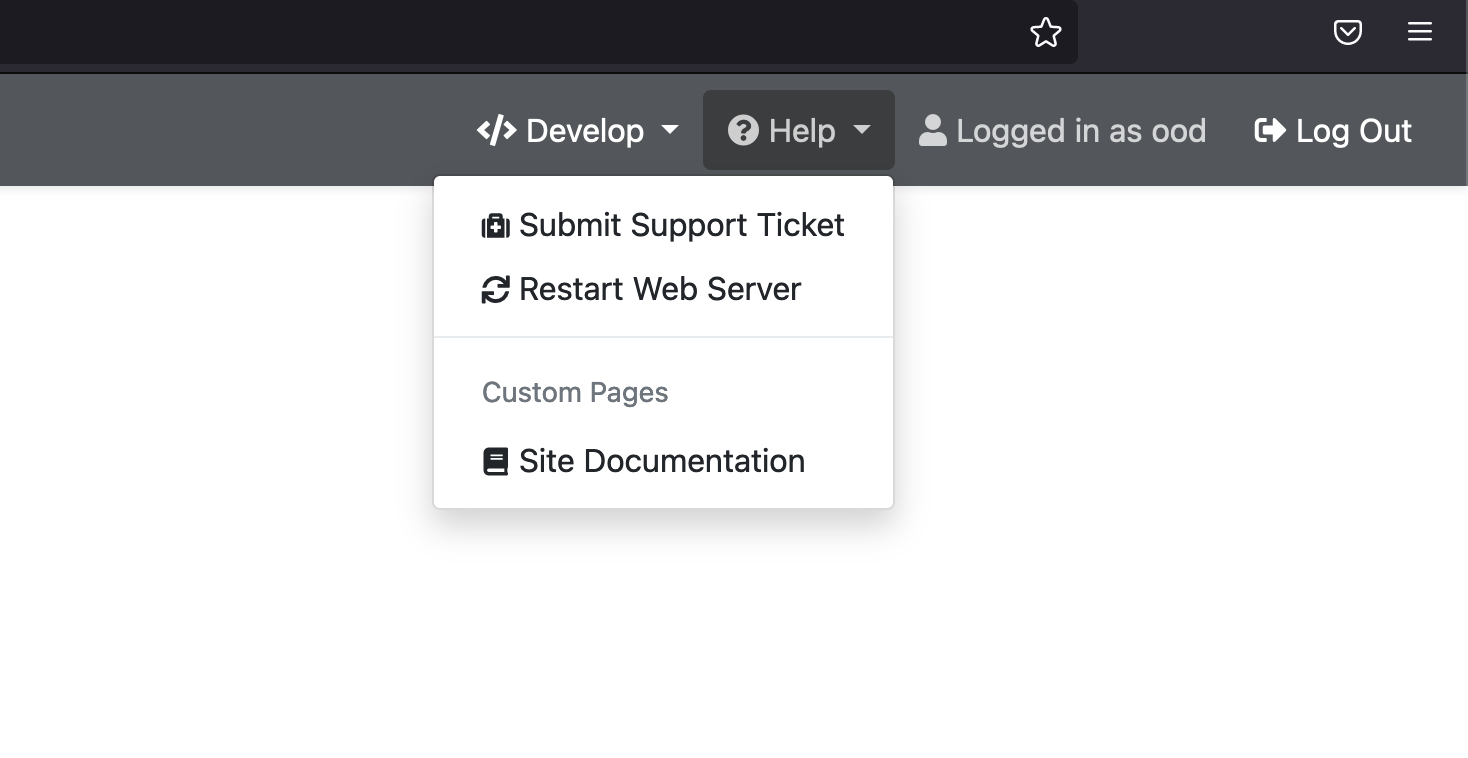The image size is (1468, 758).
Task: Open the Firefox hamburger application menu
Action: pos(1420,32)
